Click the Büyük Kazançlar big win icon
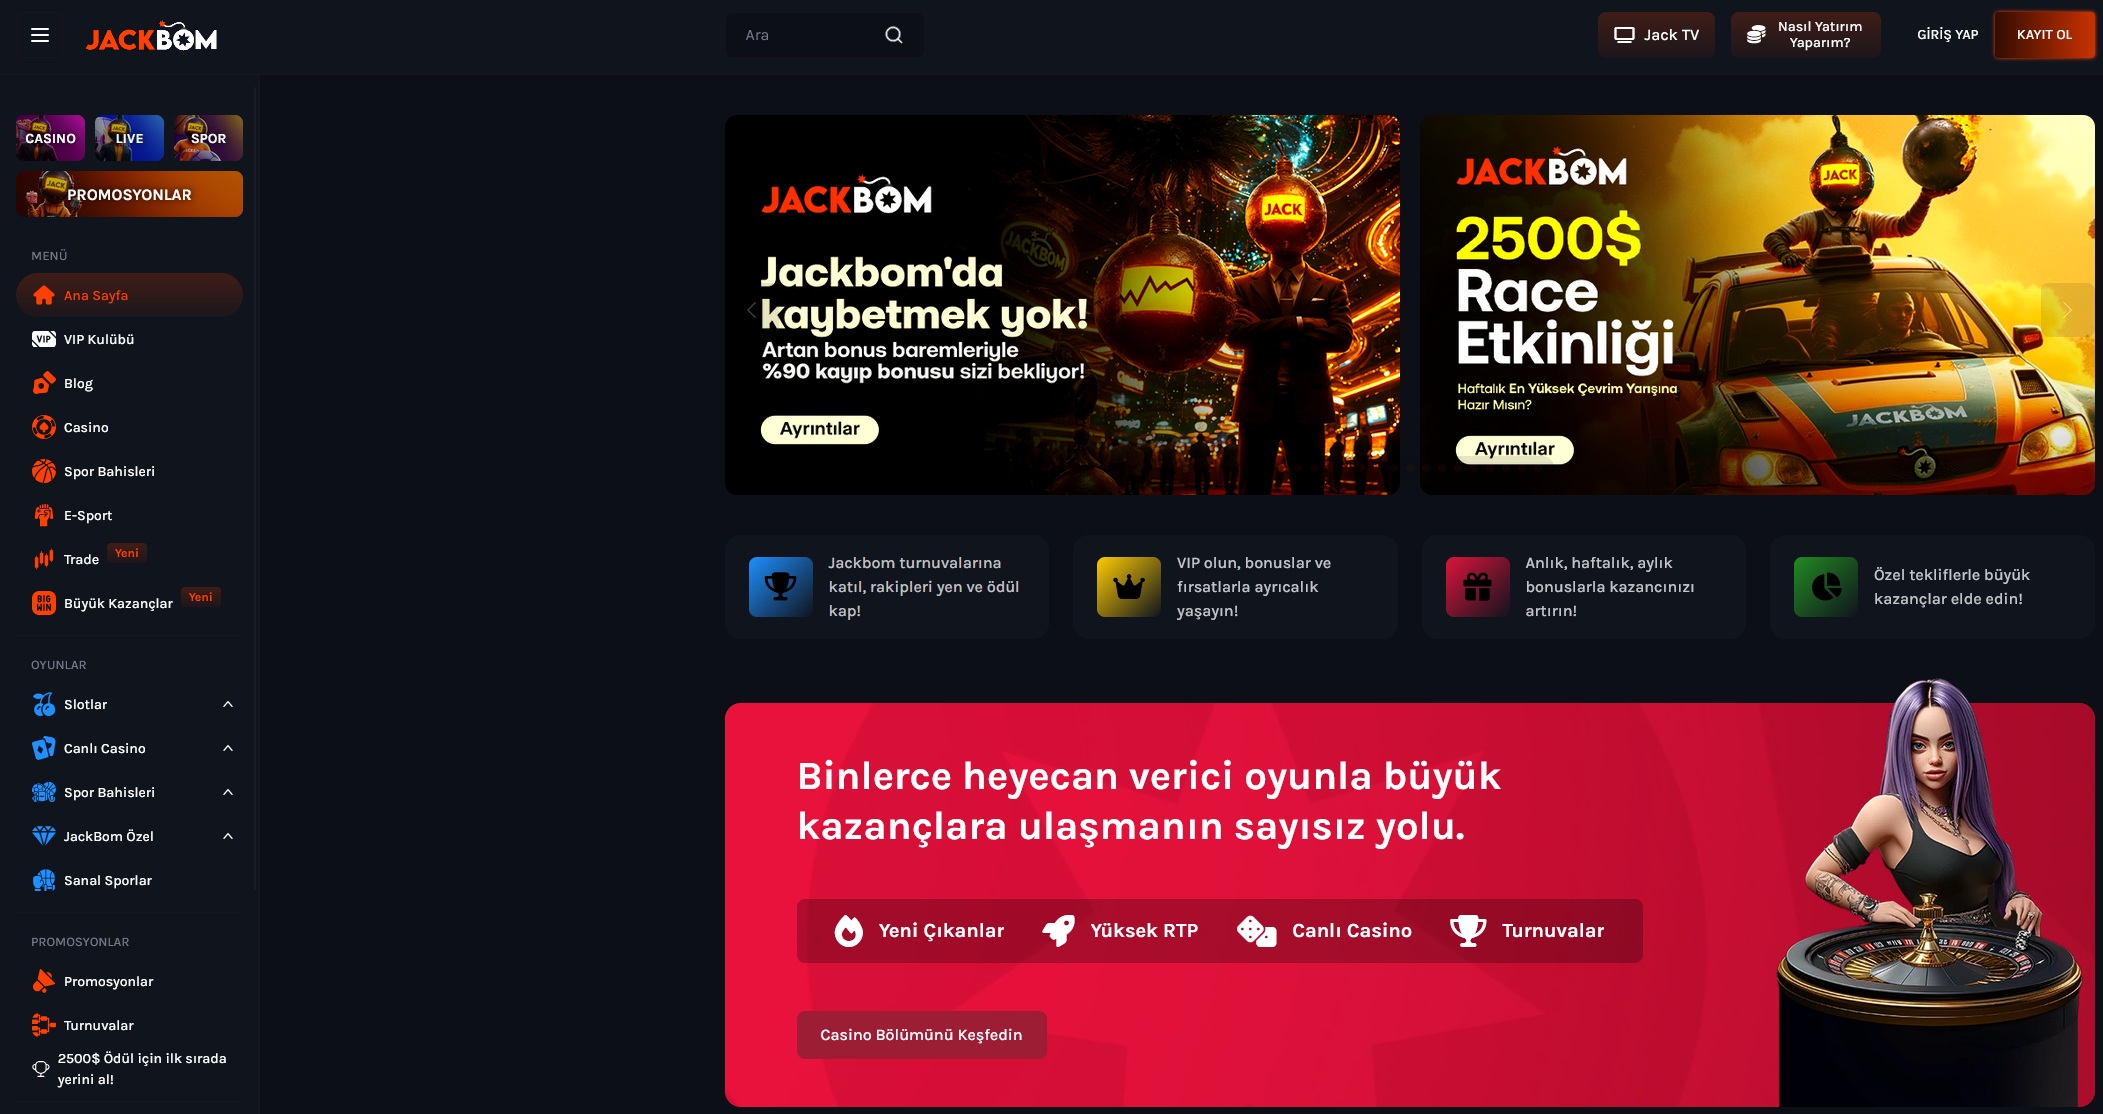Screen dimensions: 2103x1114 (43, 603)
